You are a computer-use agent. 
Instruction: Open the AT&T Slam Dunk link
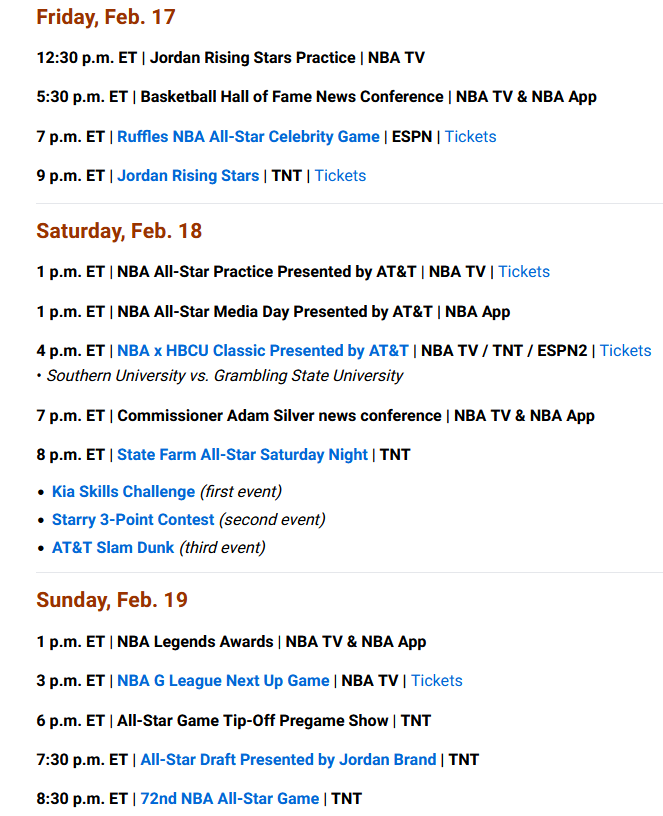113,548
